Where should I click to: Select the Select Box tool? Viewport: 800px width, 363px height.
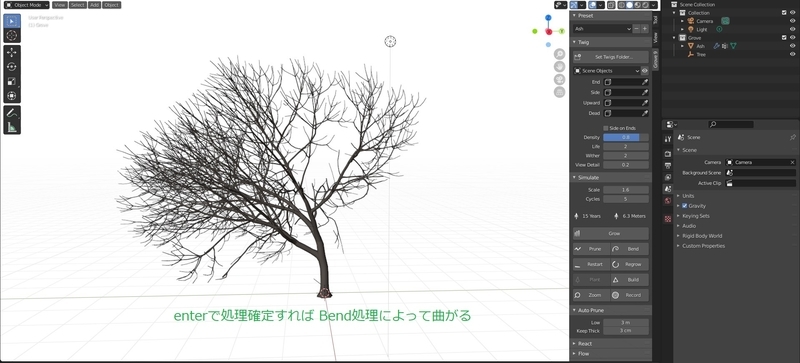point(12,21)
